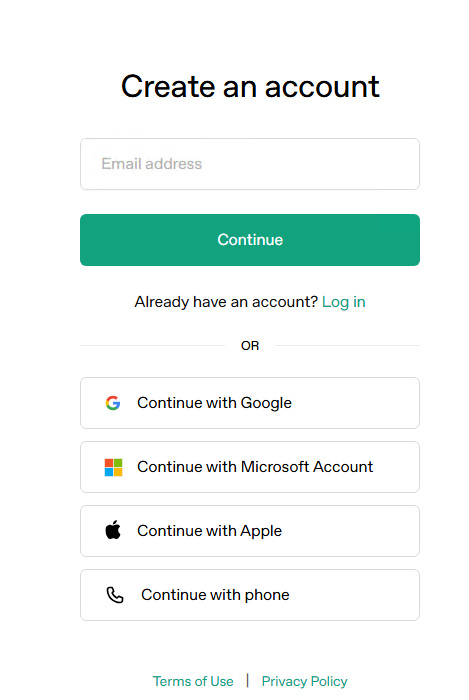Select Continue with Apple
The width and height of the screenshot is (469, 700).
pyautogui.click(x=250, y=531)
